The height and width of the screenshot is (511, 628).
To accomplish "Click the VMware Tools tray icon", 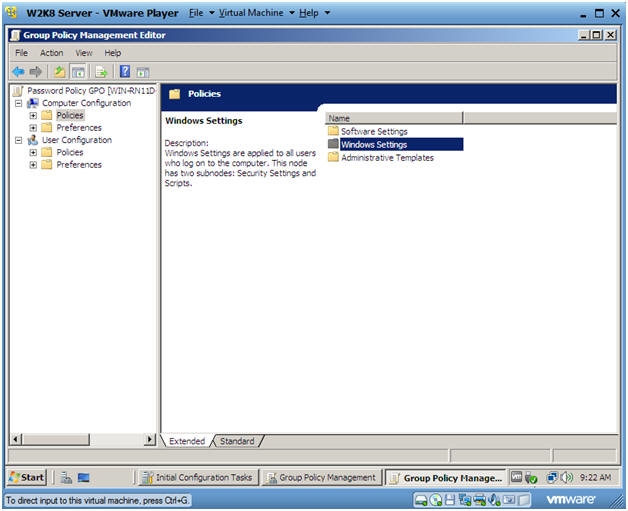I will point(517,477).
